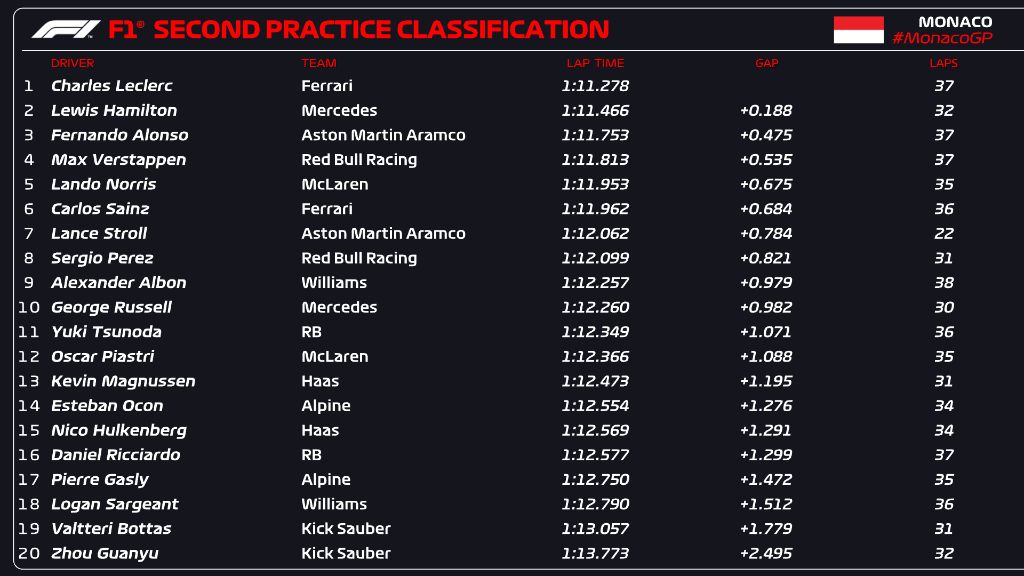Click Valtteri Bottas's gap of +1.779
1024x576 pixels.
[x=766, y=529]
